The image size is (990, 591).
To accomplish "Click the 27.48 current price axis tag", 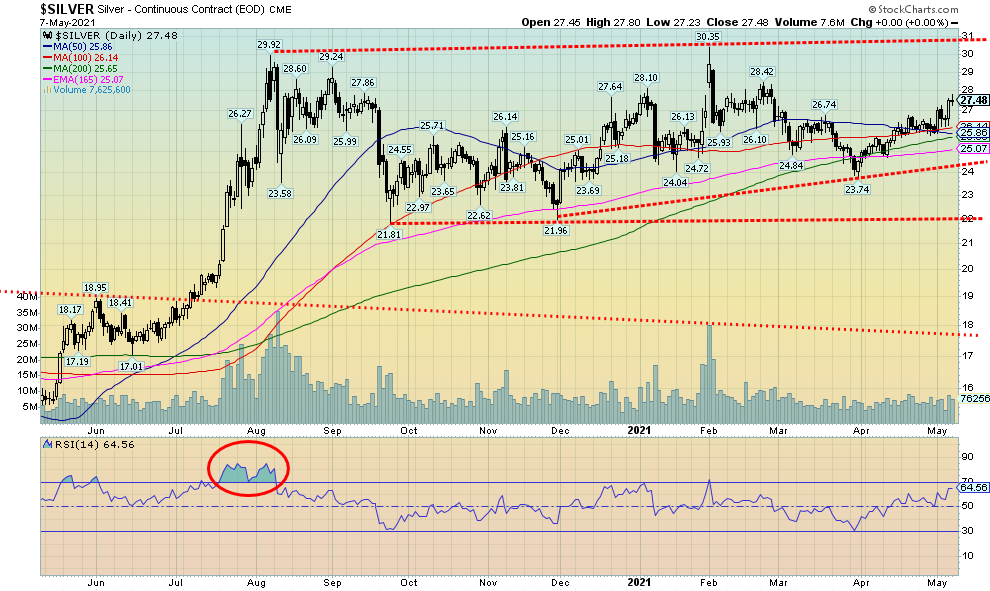I will tap(973, 101).
